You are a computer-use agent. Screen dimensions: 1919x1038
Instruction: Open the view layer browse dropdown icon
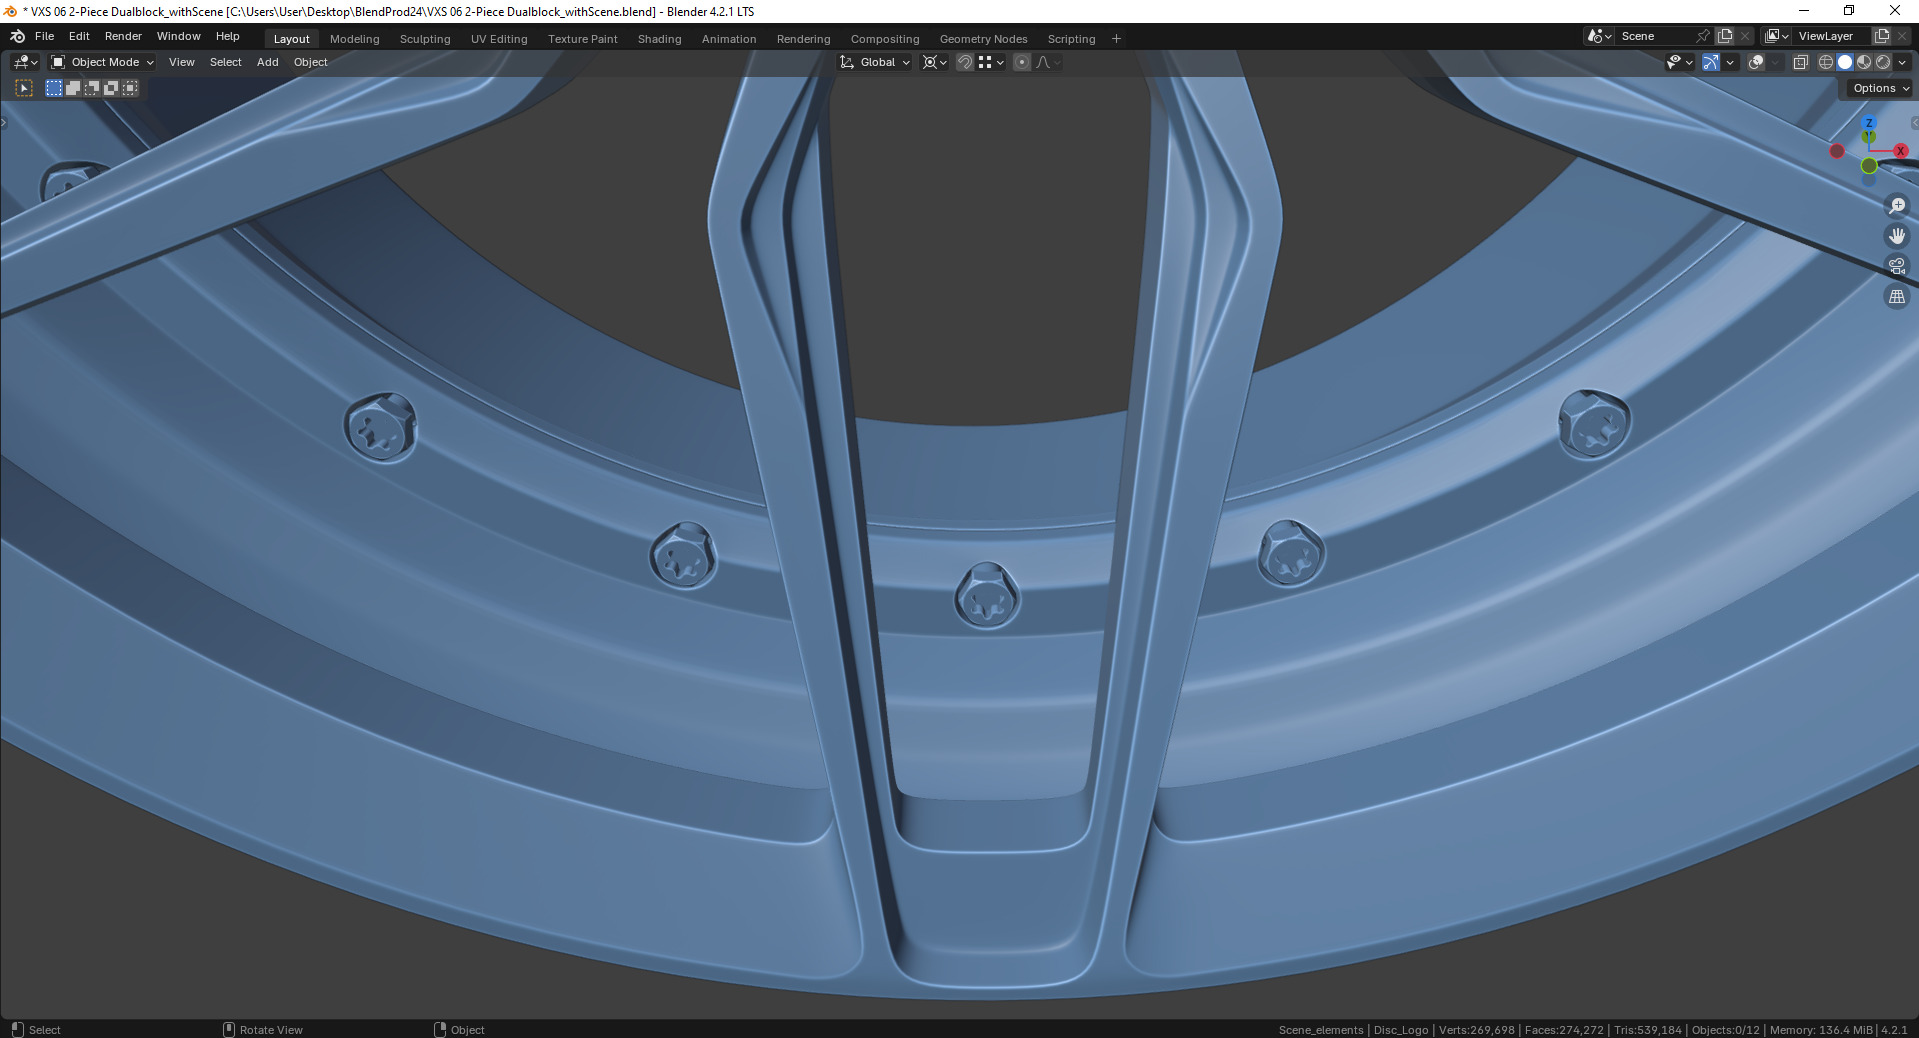tap(1776, 36)
